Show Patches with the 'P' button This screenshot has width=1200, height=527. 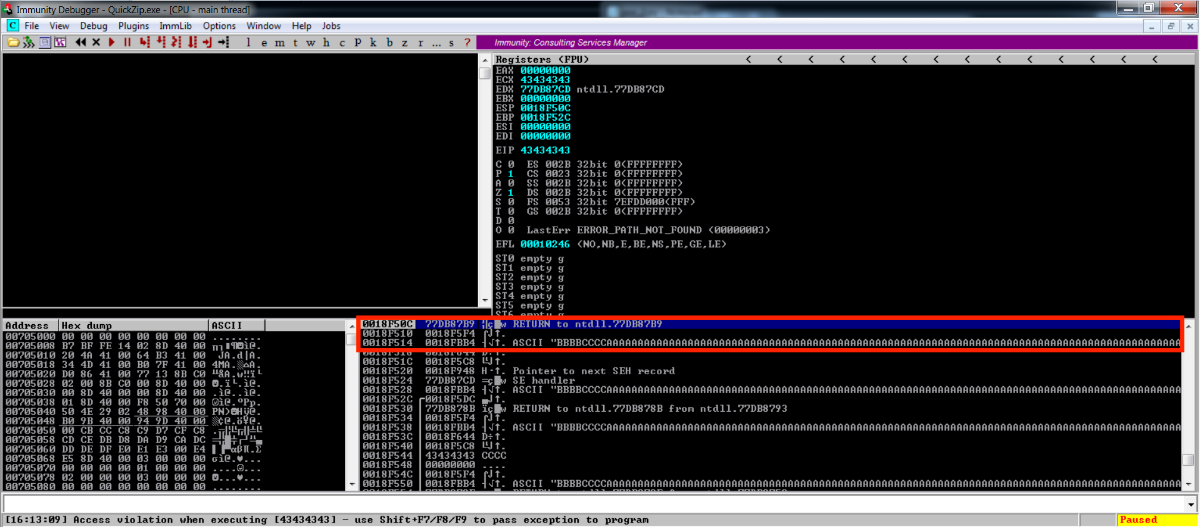click(358, 42)
